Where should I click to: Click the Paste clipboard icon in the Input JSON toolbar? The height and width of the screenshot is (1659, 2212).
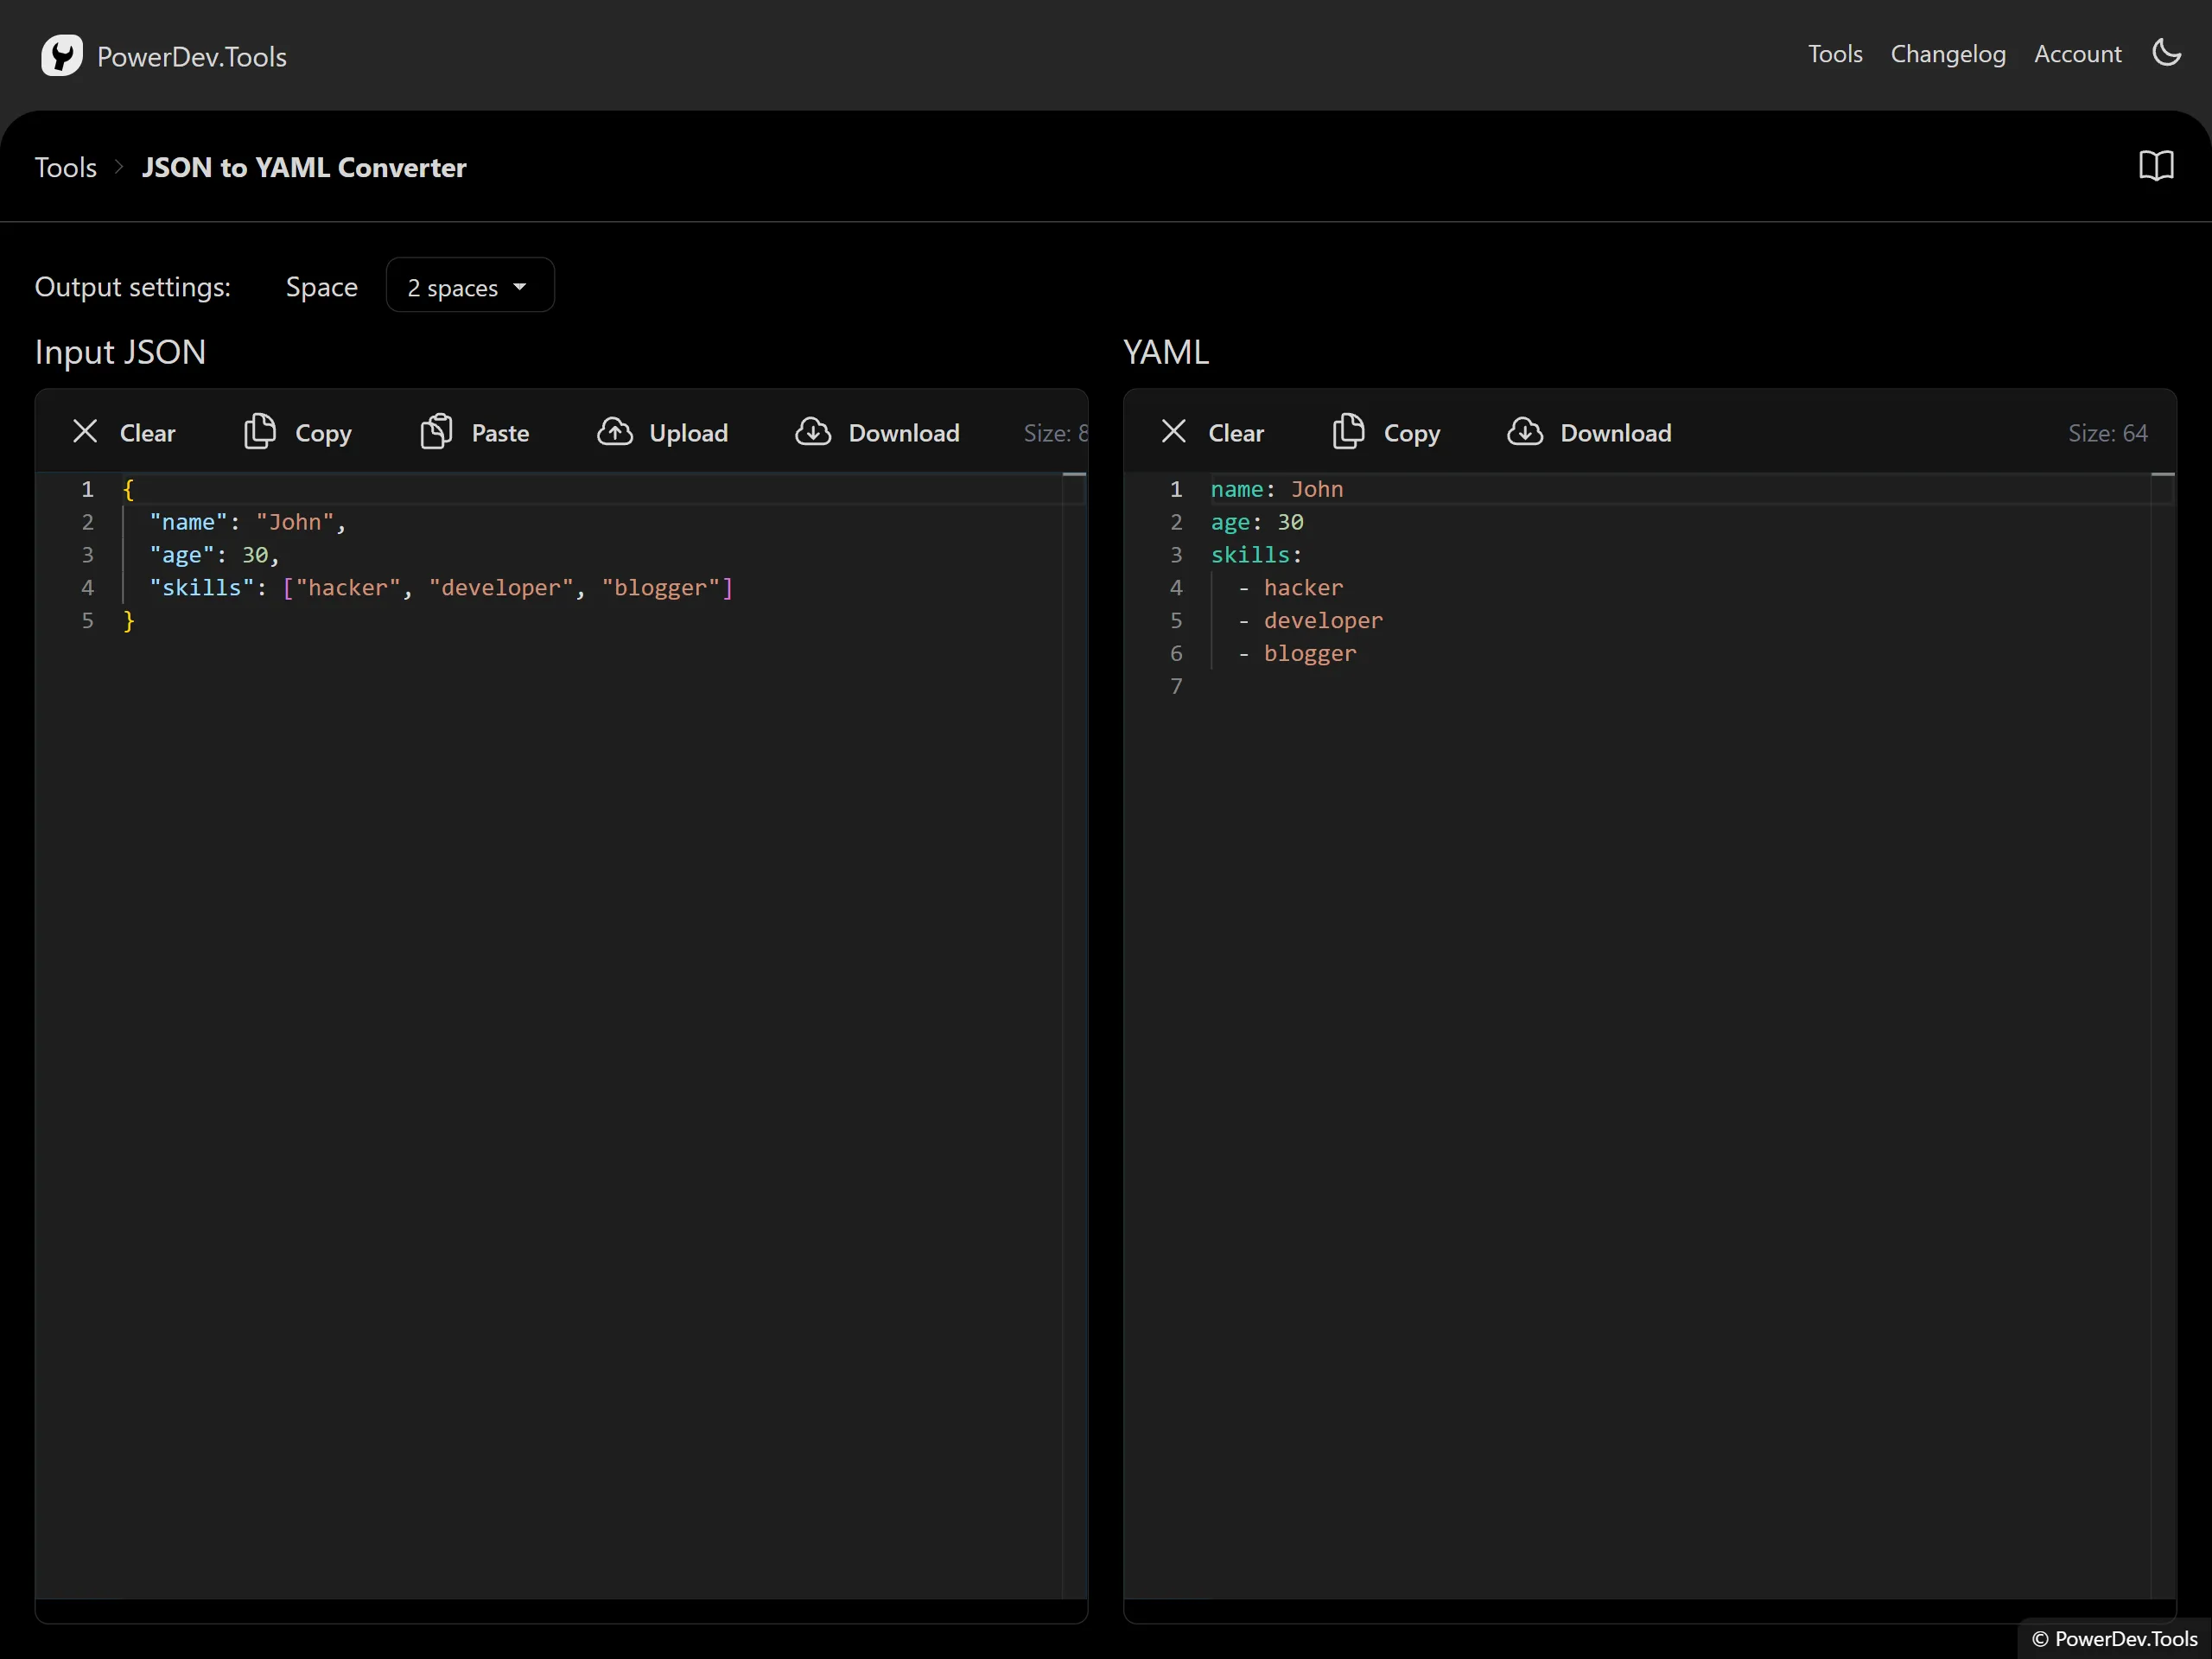436,432
